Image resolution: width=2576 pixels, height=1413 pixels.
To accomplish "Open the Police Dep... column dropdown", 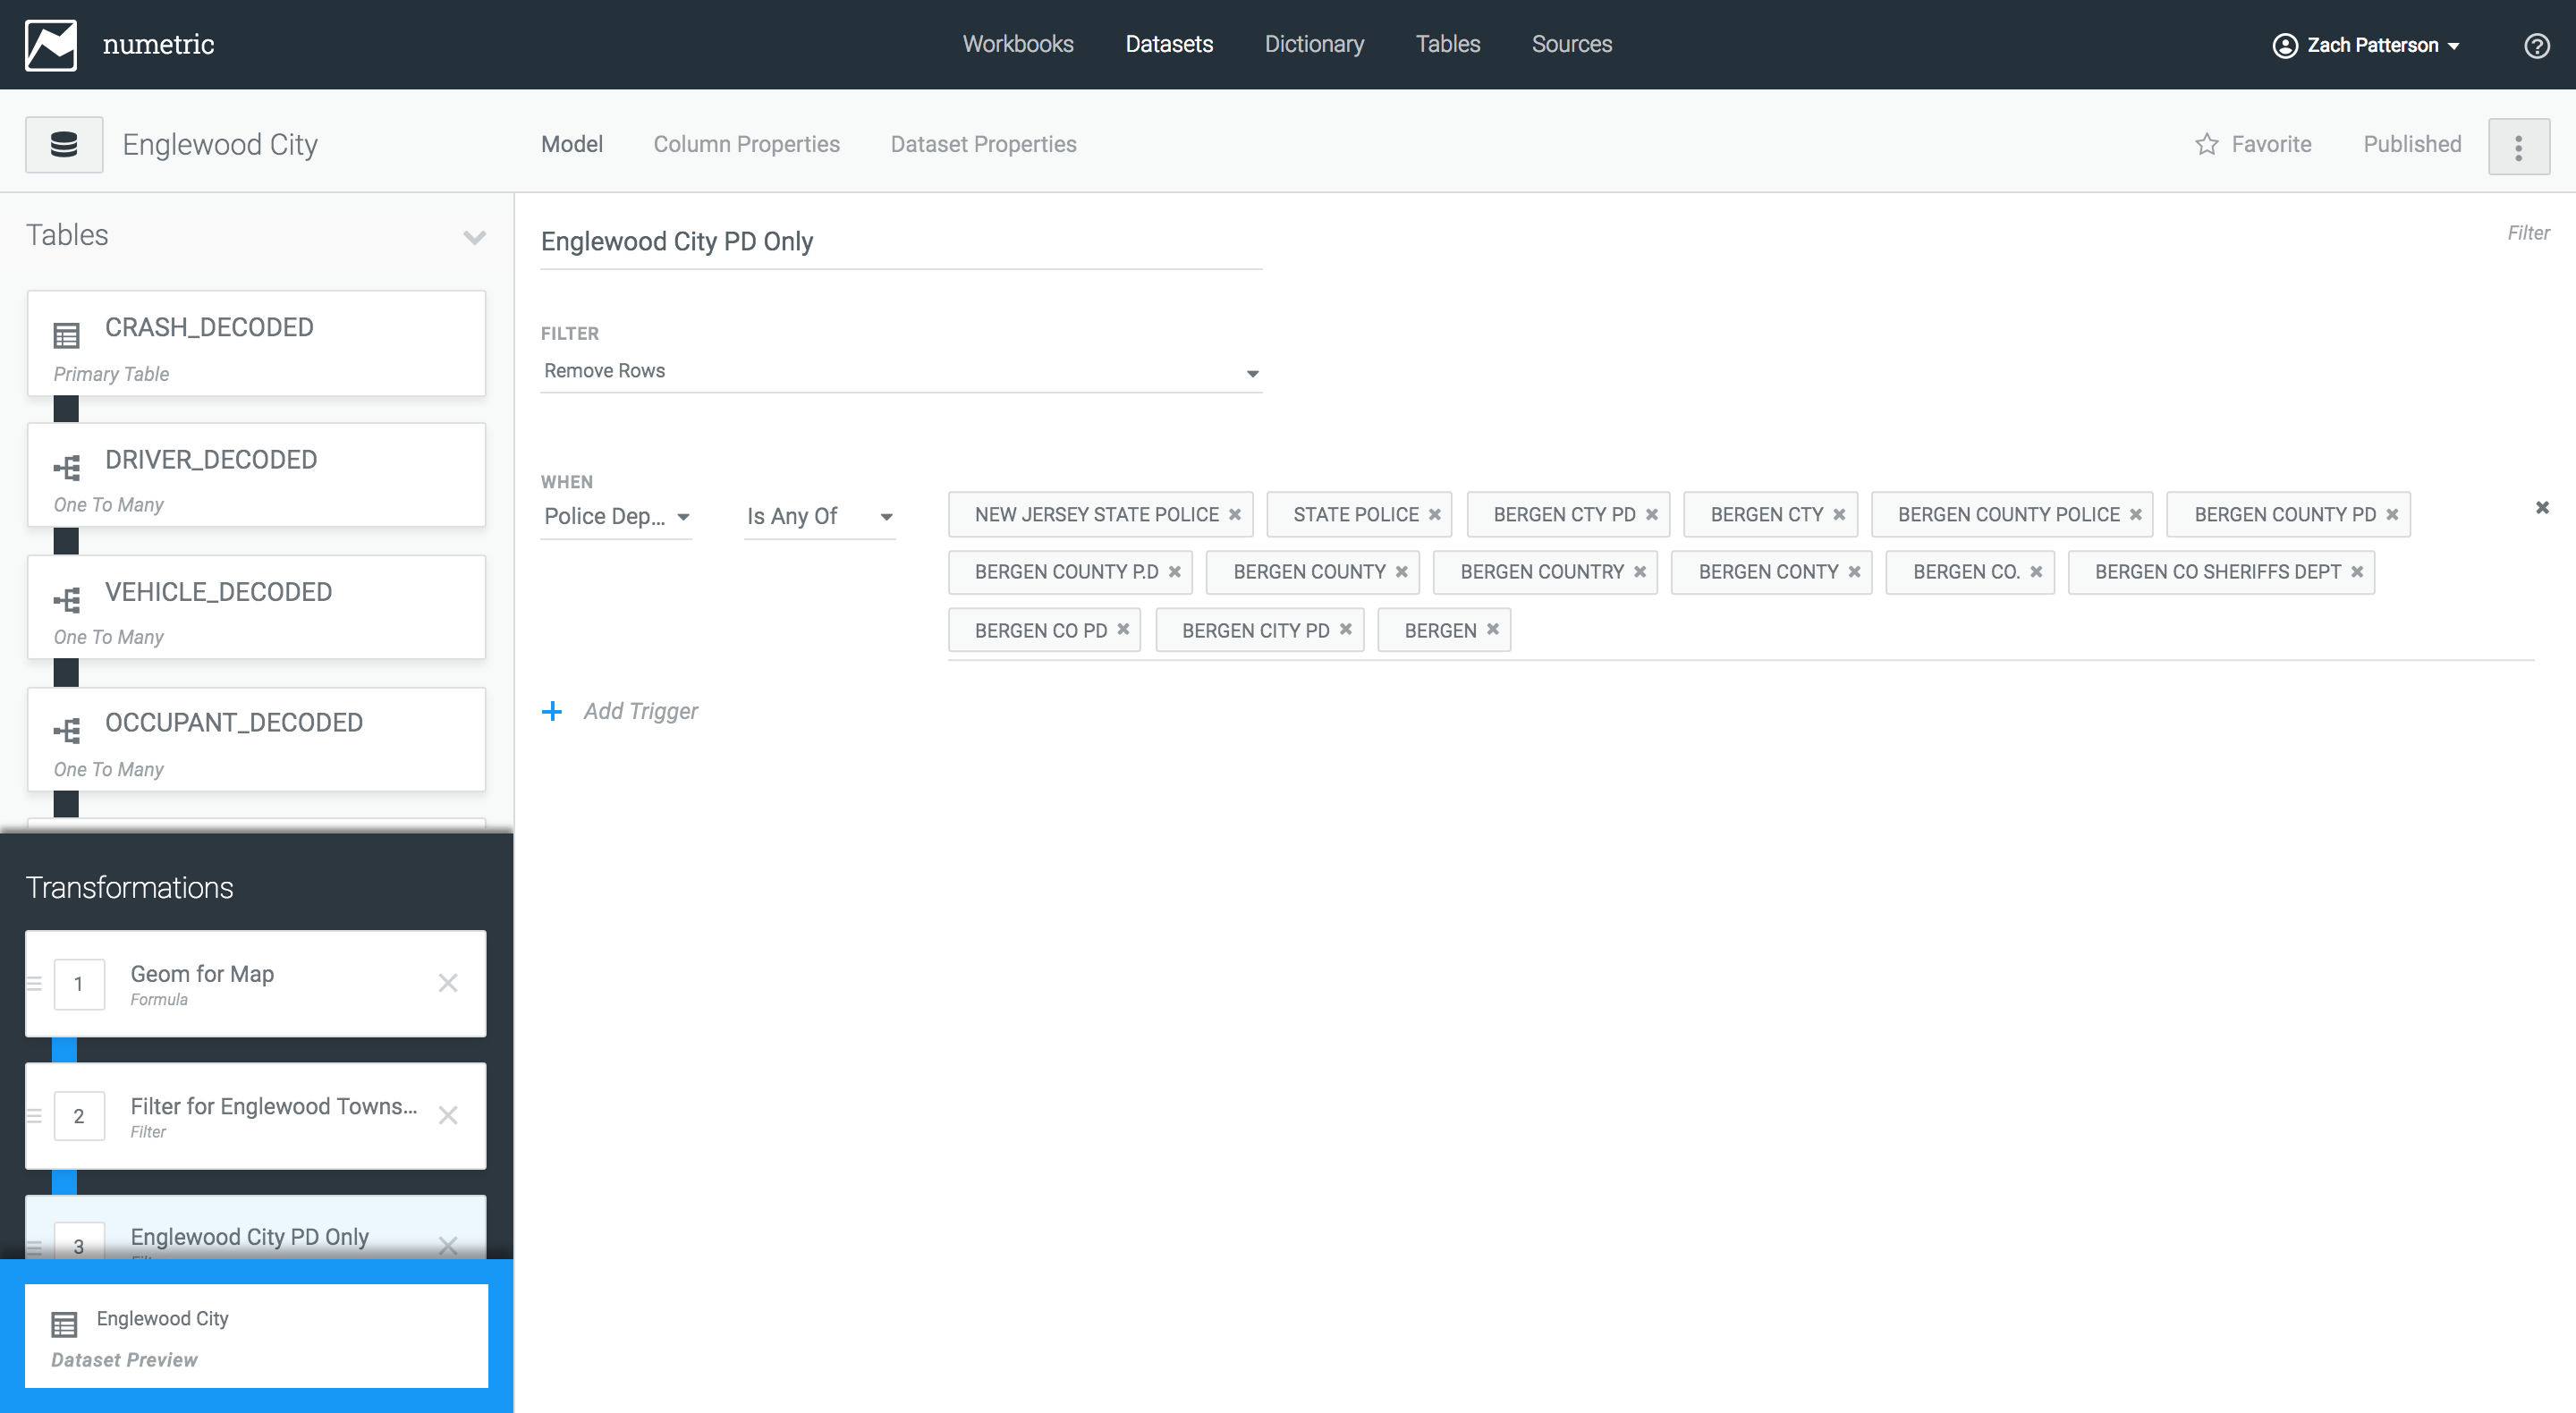I will pyautogui.click(x=616, y=516).
